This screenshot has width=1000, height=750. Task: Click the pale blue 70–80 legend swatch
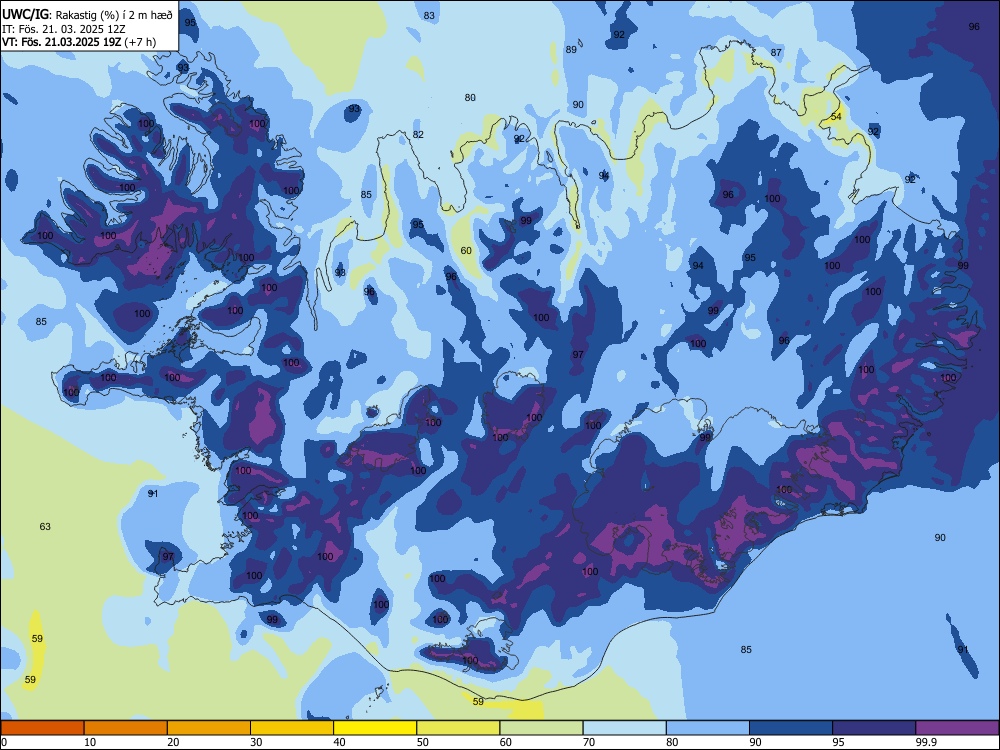click(x=624, y=728)
